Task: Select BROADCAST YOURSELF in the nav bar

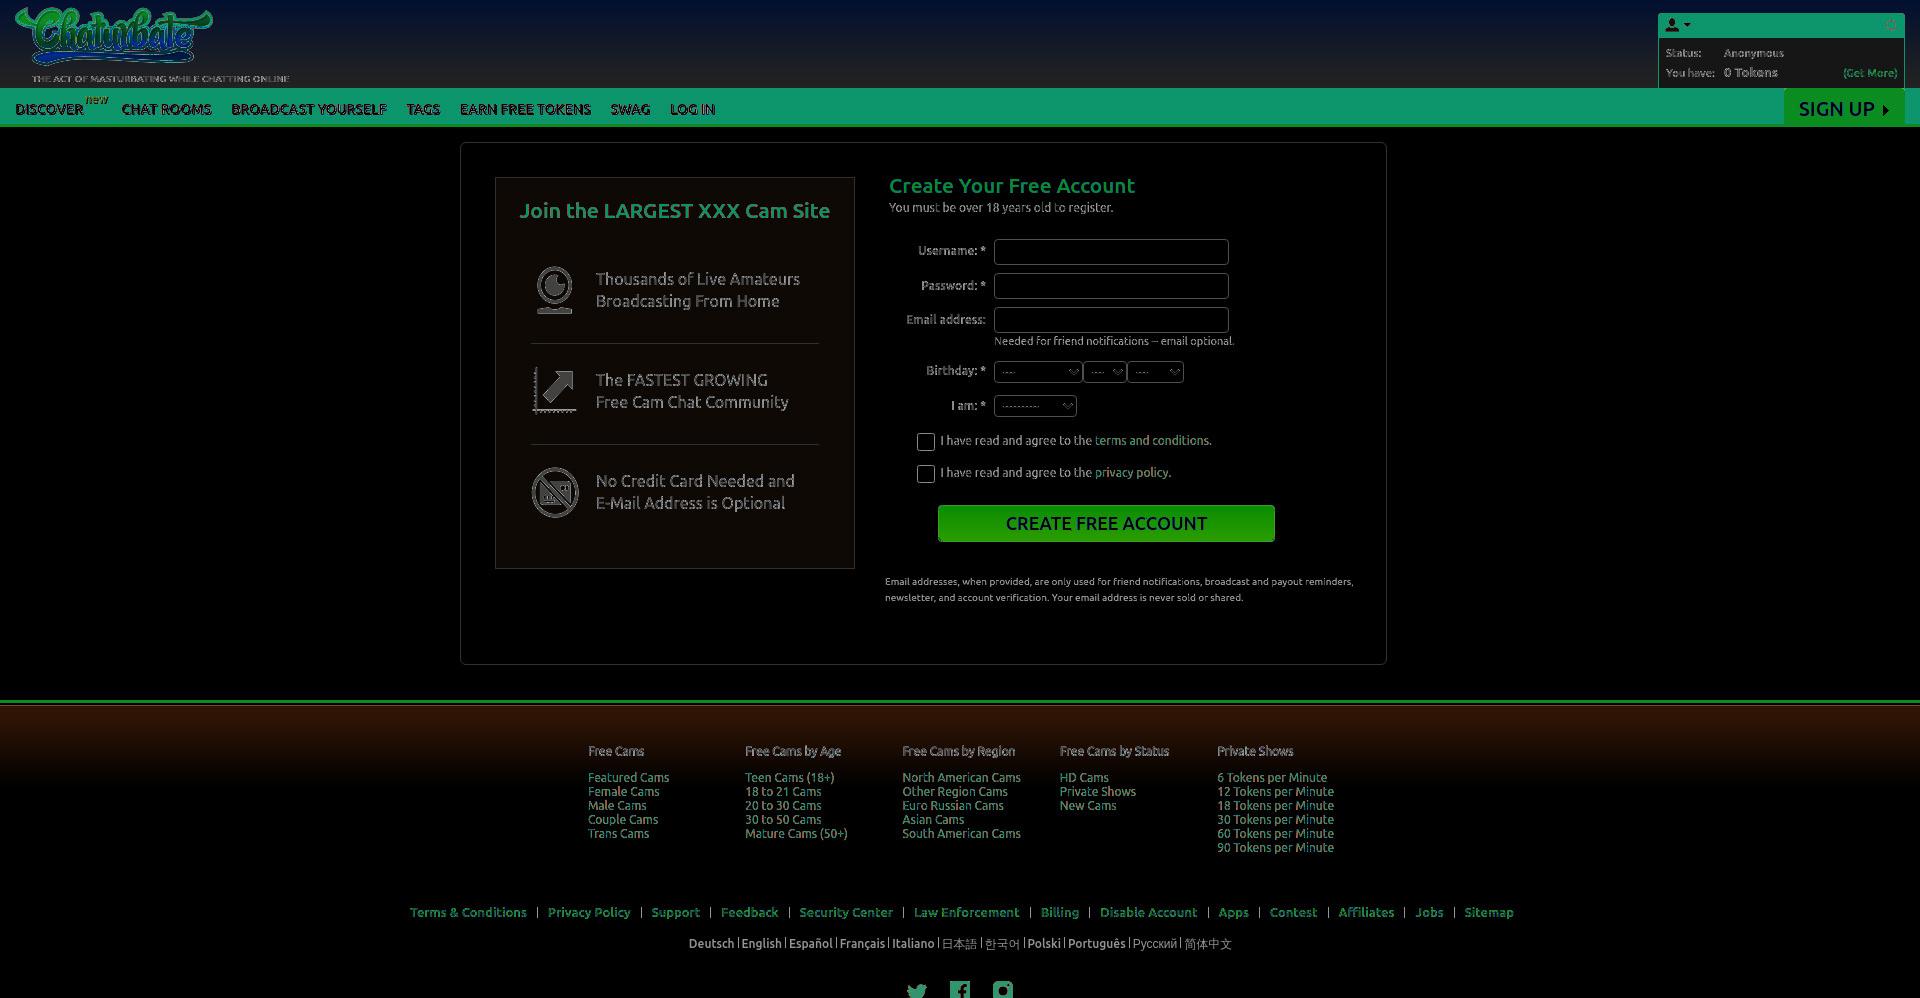Action: click(309, 109)
